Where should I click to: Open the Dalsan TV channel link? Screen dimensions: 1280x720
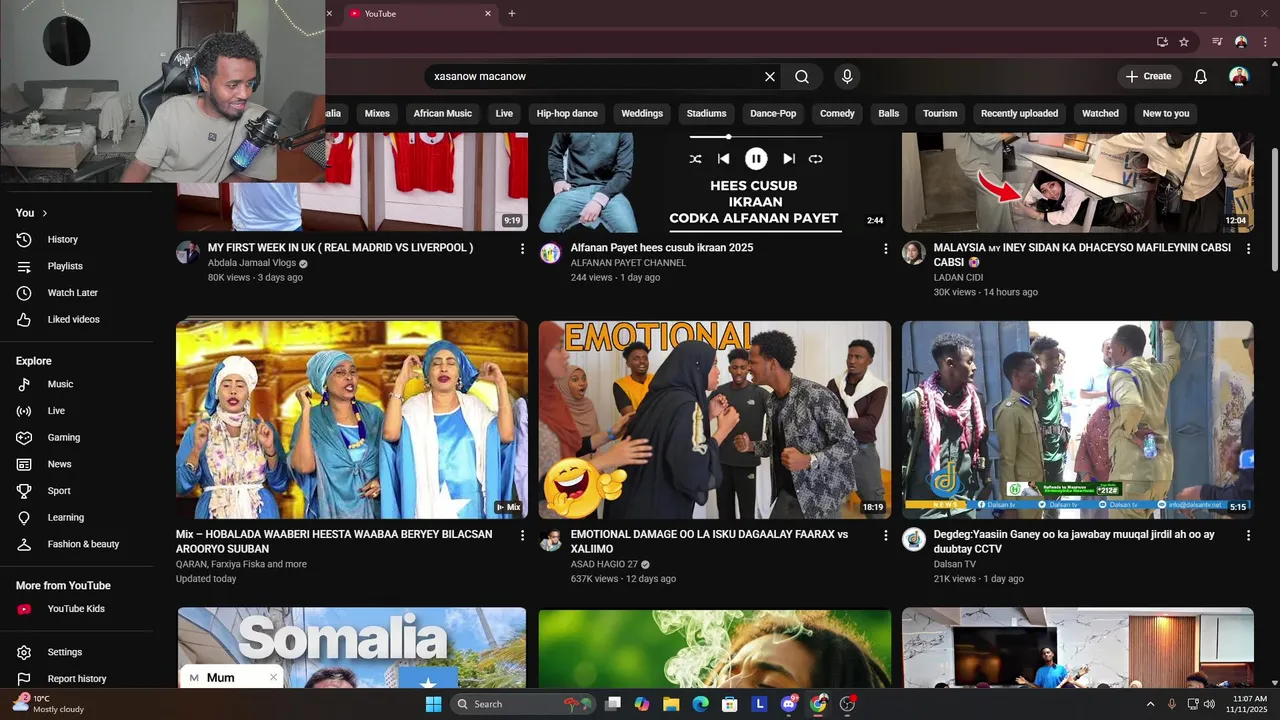click(955, 564)
